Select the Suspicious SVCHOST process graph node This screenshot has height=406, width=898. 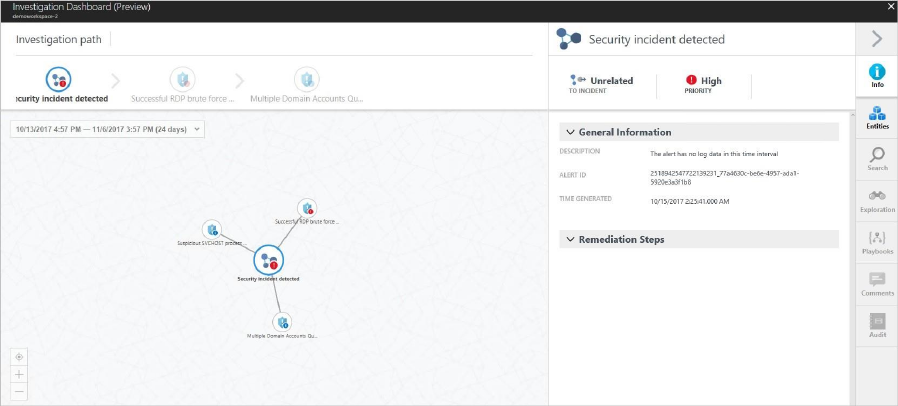[211, 230]
